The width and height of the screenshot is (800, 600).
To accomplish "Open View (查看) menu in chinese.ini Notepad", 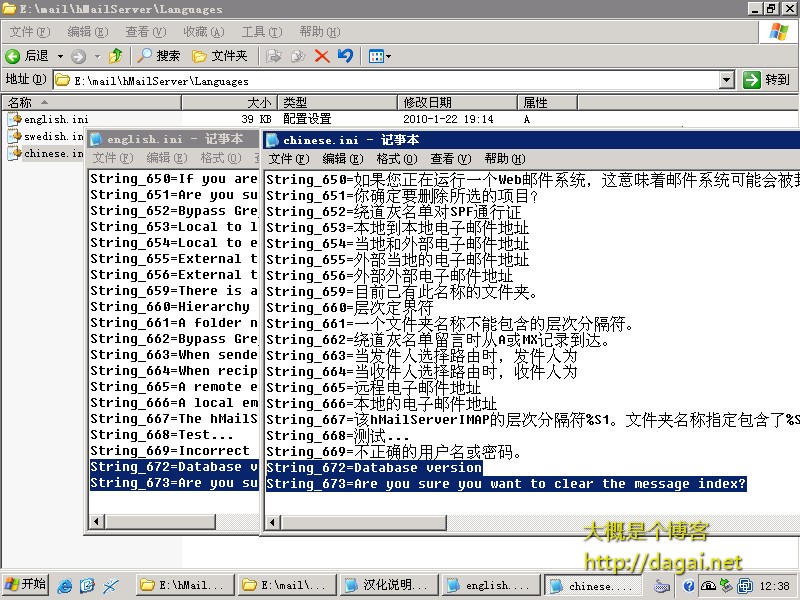I will point(451,159).
